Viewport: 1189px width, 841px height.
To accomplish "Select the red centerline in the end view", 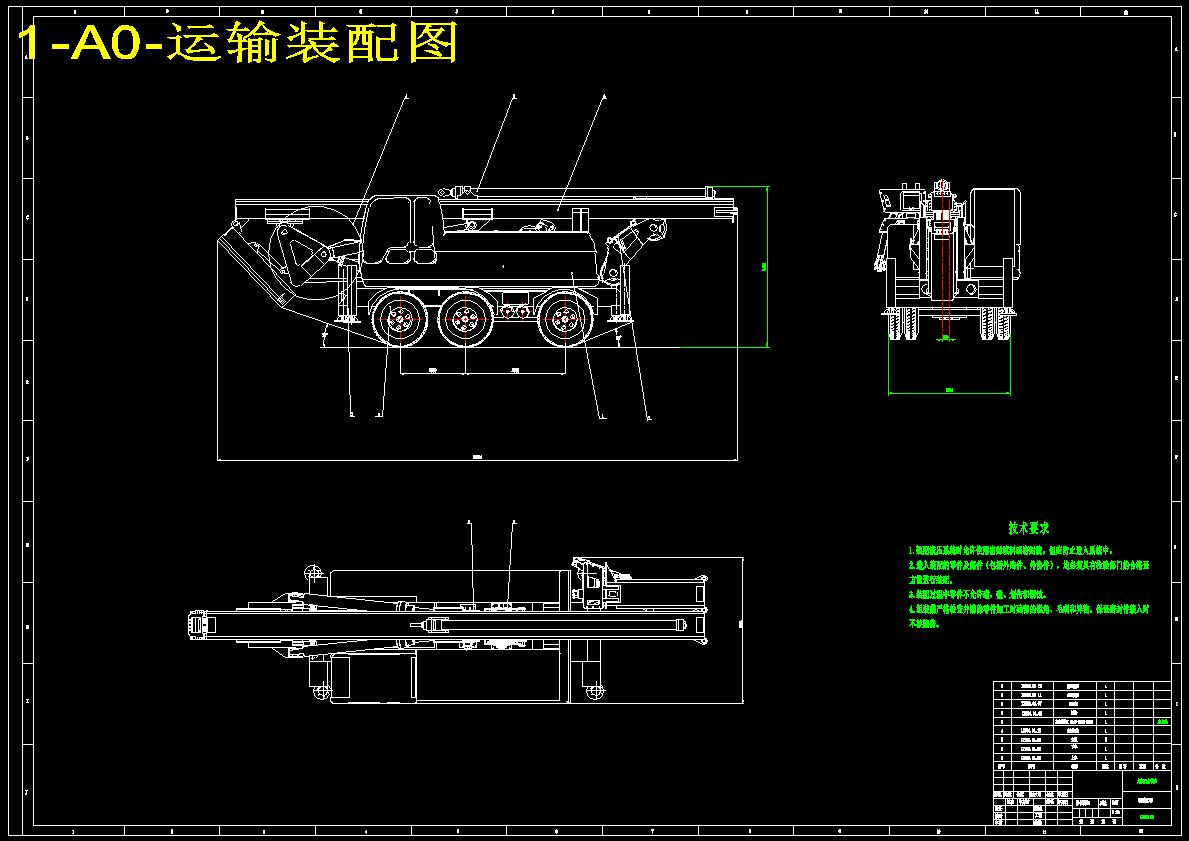I will pyautogui.click(x=944, y=260).
